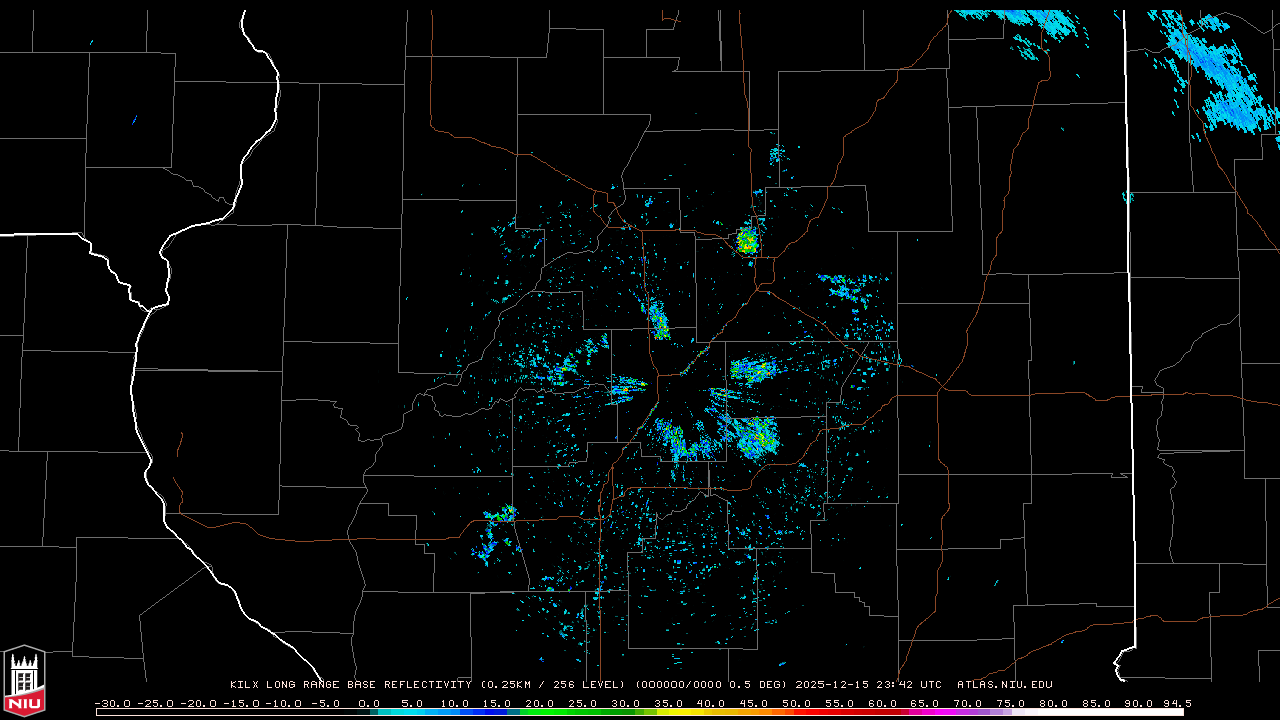The image size is (1280, 720).
Task: Click the 20.0 dBZ green section of color scale
Action: [540, 712]
